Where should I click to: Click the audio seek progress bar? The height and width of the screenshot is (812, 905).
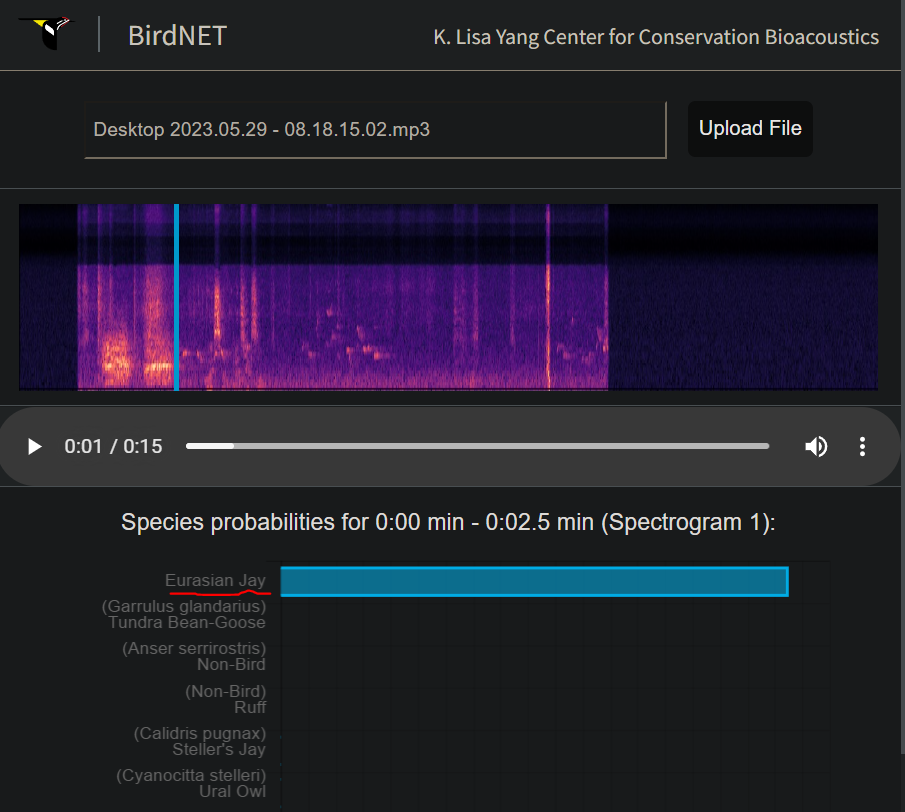pyautogui.click(x=477, y=446)
